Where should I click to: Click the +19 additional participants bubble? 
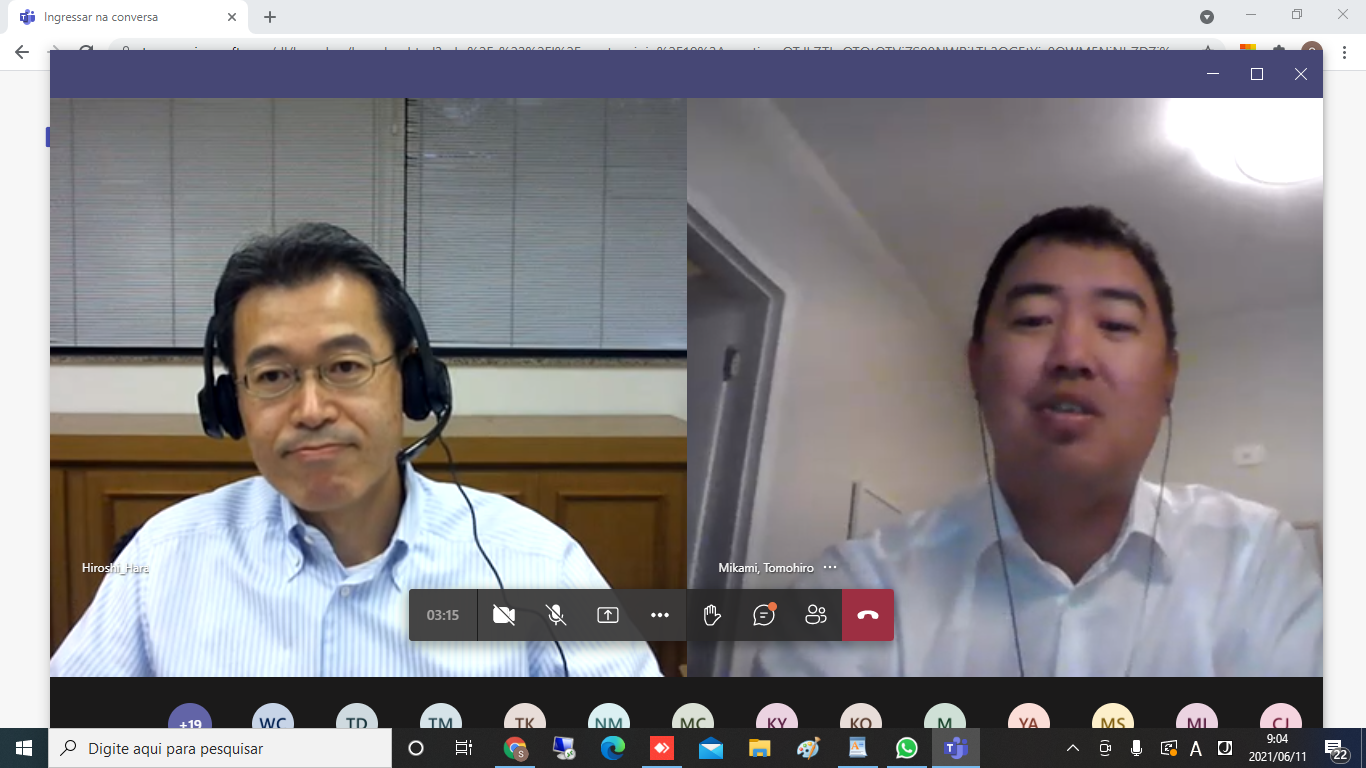(x=190, y=722)
